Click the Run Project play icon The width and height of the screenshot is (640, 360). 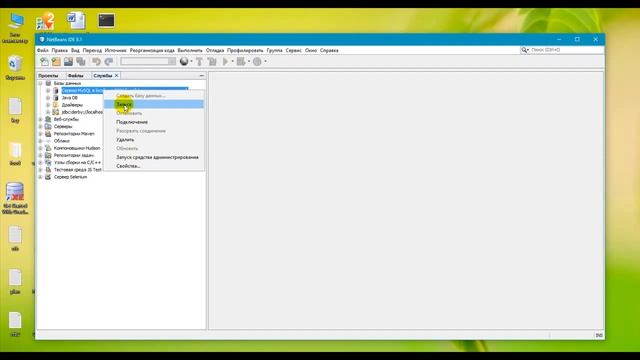click(x=225, y=62)
